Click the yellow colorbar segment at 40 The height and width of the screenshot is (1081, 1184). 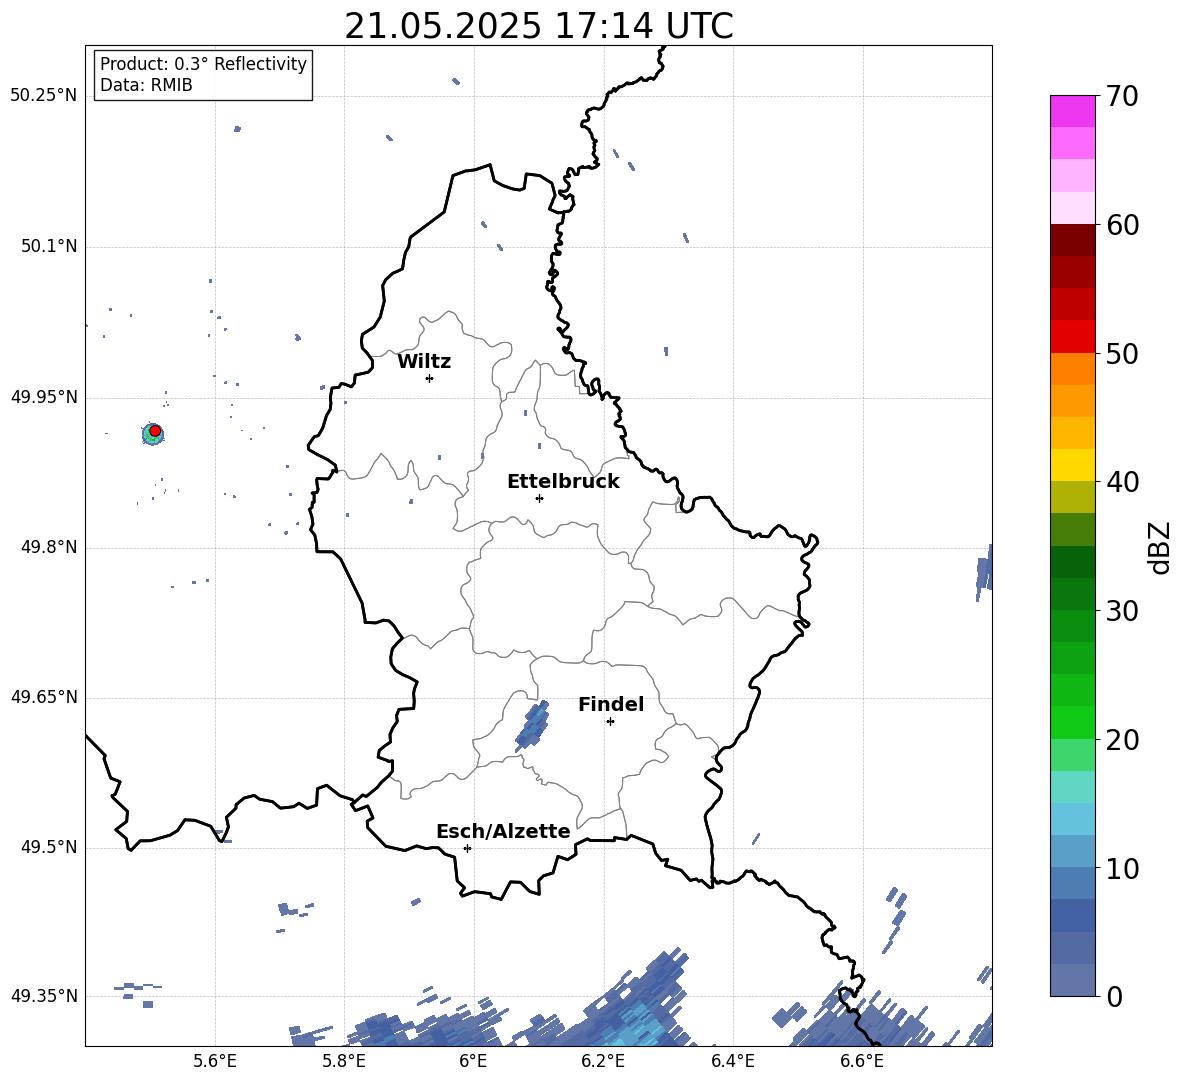[x=1072, y=465]
